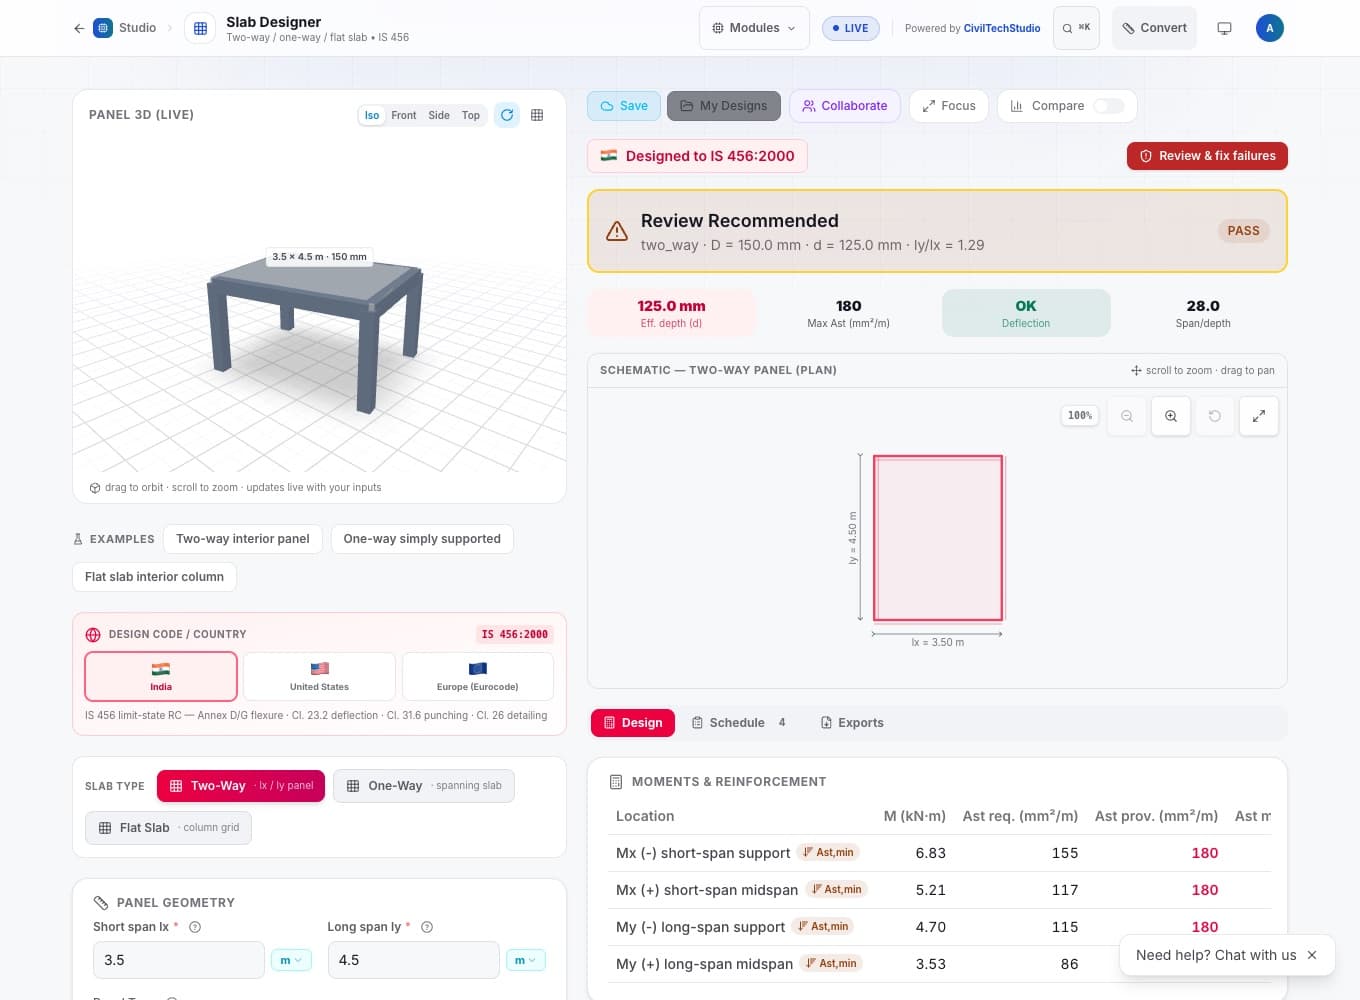Zoom in the schematic plan
Viewport: 1360px width, 1000px height.
[1171, 416]
